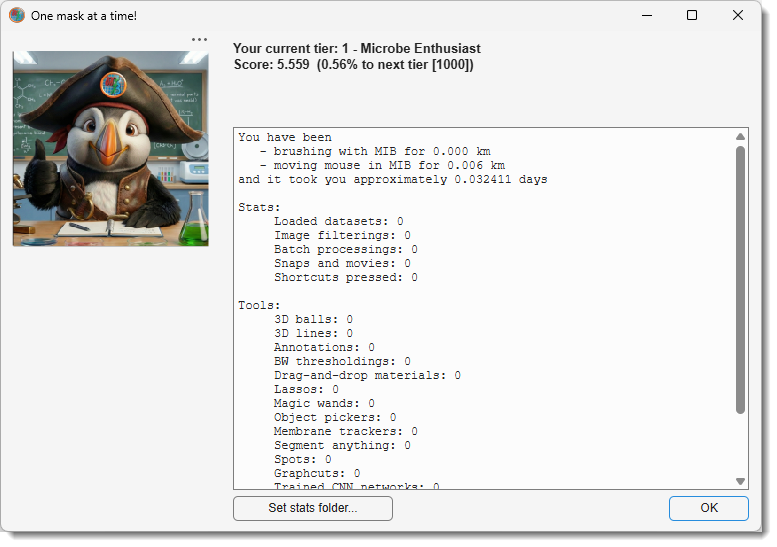Viewport: 777px width, 547px height.
Task: Minimize the One mask at a time window
Action: coord(647,15)
